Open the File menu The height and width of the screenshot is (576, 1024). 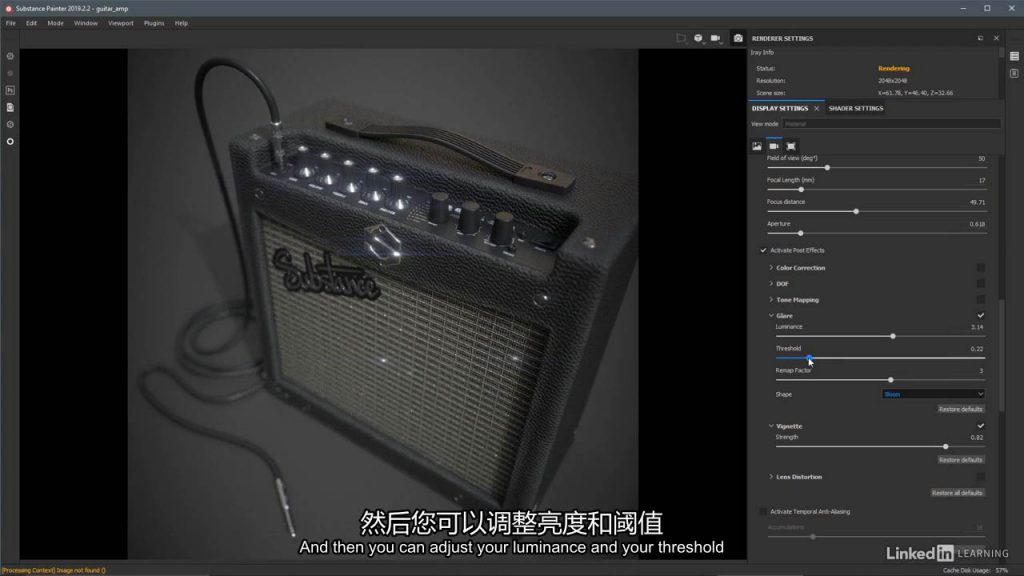pyautogui.click(x=10, y=23)
